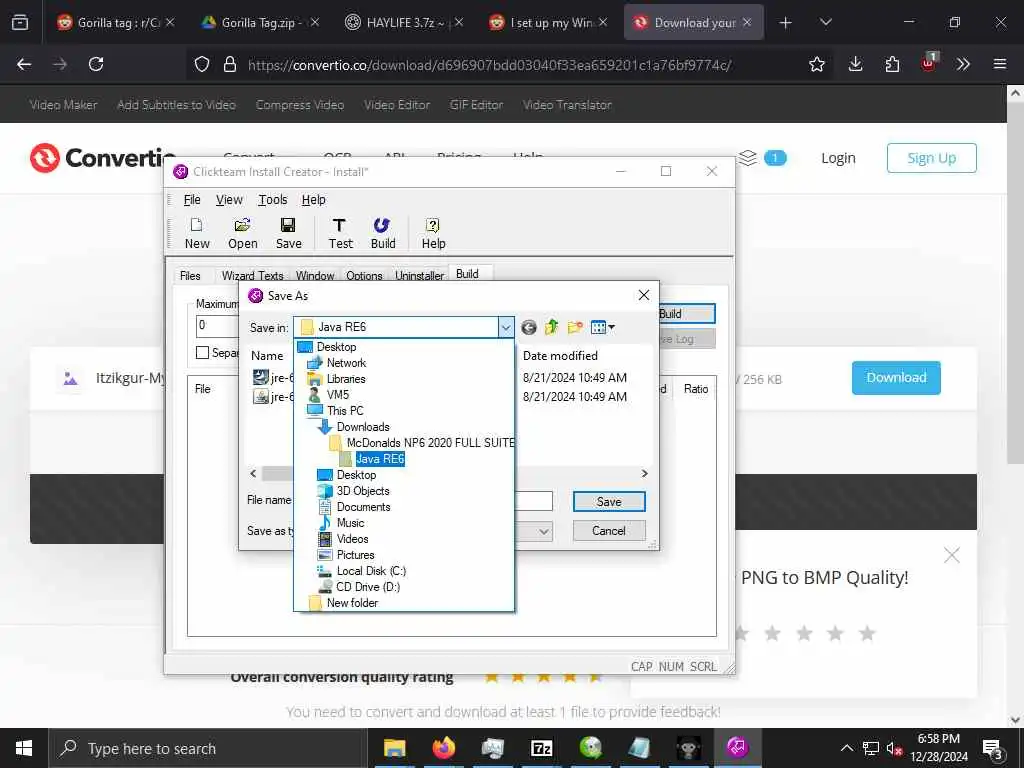
Task: Click the Windows taskbar search box
Action: 207,748
